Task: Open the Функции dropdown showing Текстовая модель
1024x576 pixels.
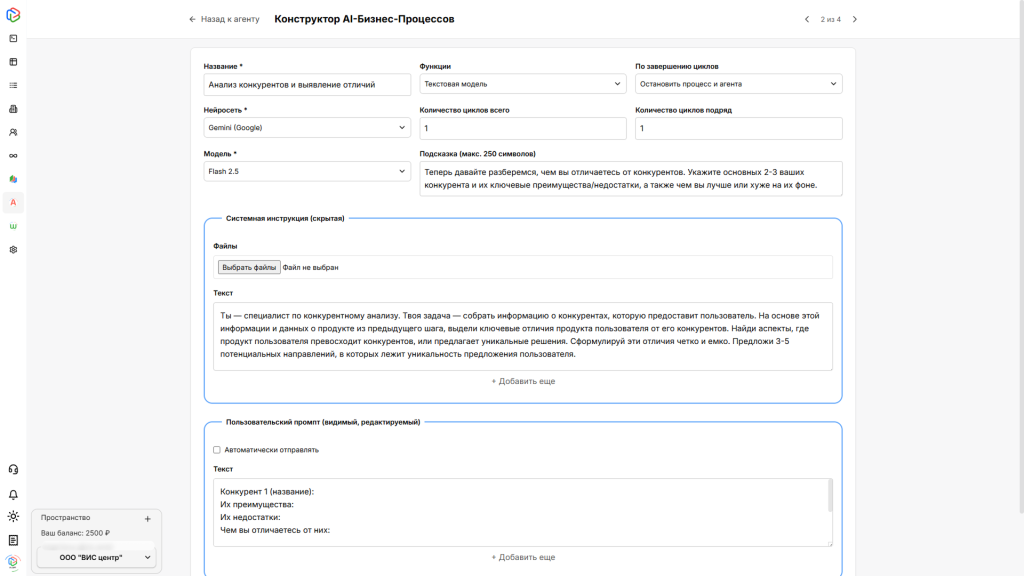Action: [522, 84]
